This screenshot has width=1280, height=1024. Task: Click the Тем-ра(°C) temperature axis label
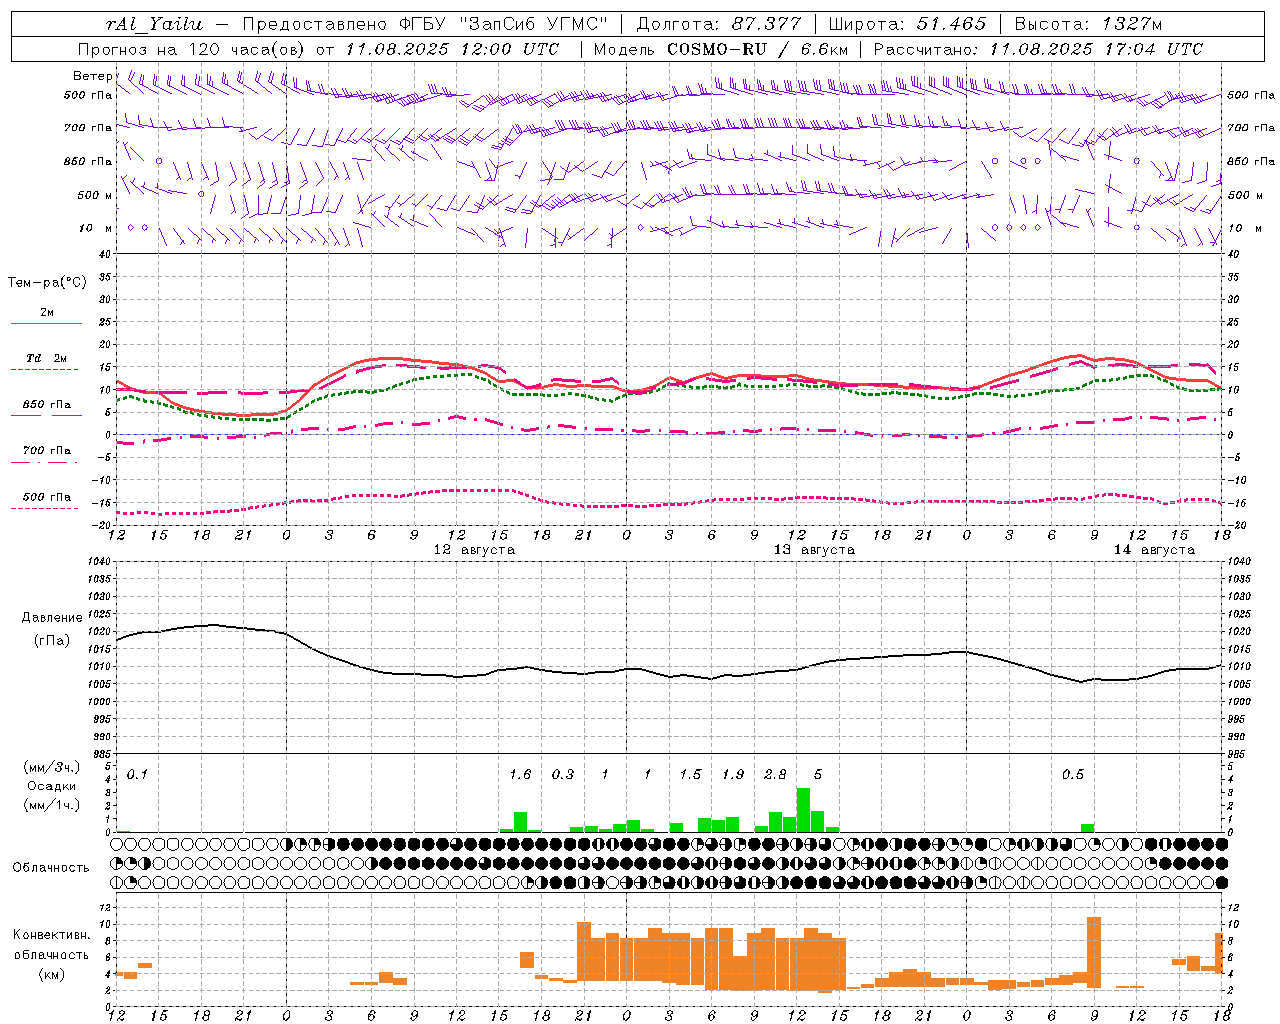click(x=47, y=283)
